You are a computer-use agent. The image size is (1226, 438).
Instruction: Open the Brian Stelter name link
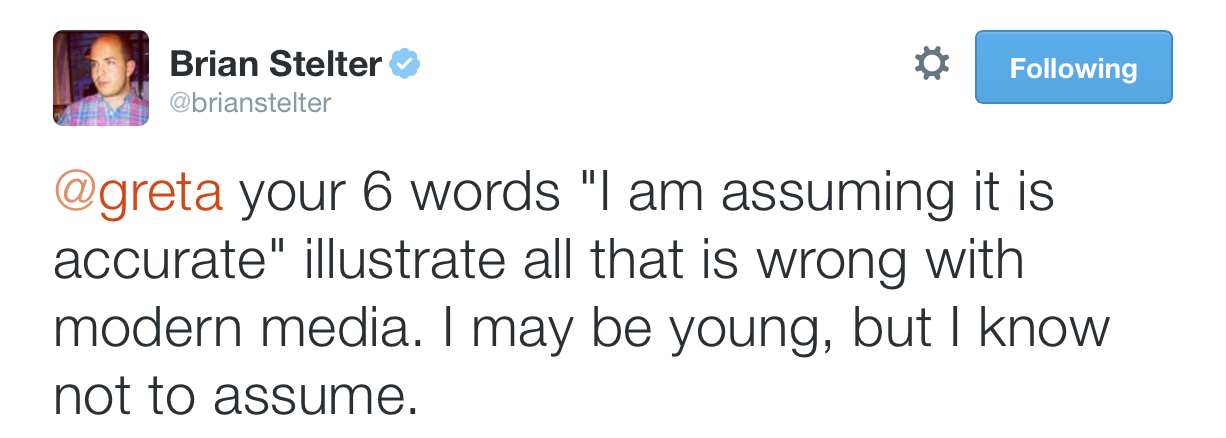click(276, 65)
